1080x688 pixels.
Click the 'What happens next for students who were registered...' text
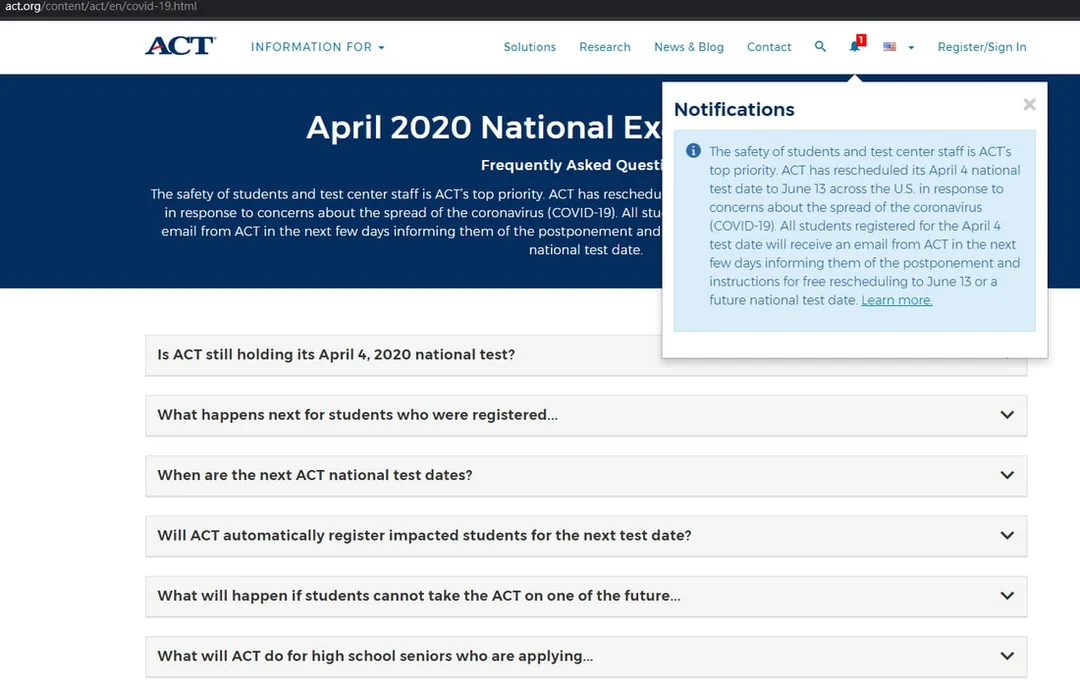[357, 415]
